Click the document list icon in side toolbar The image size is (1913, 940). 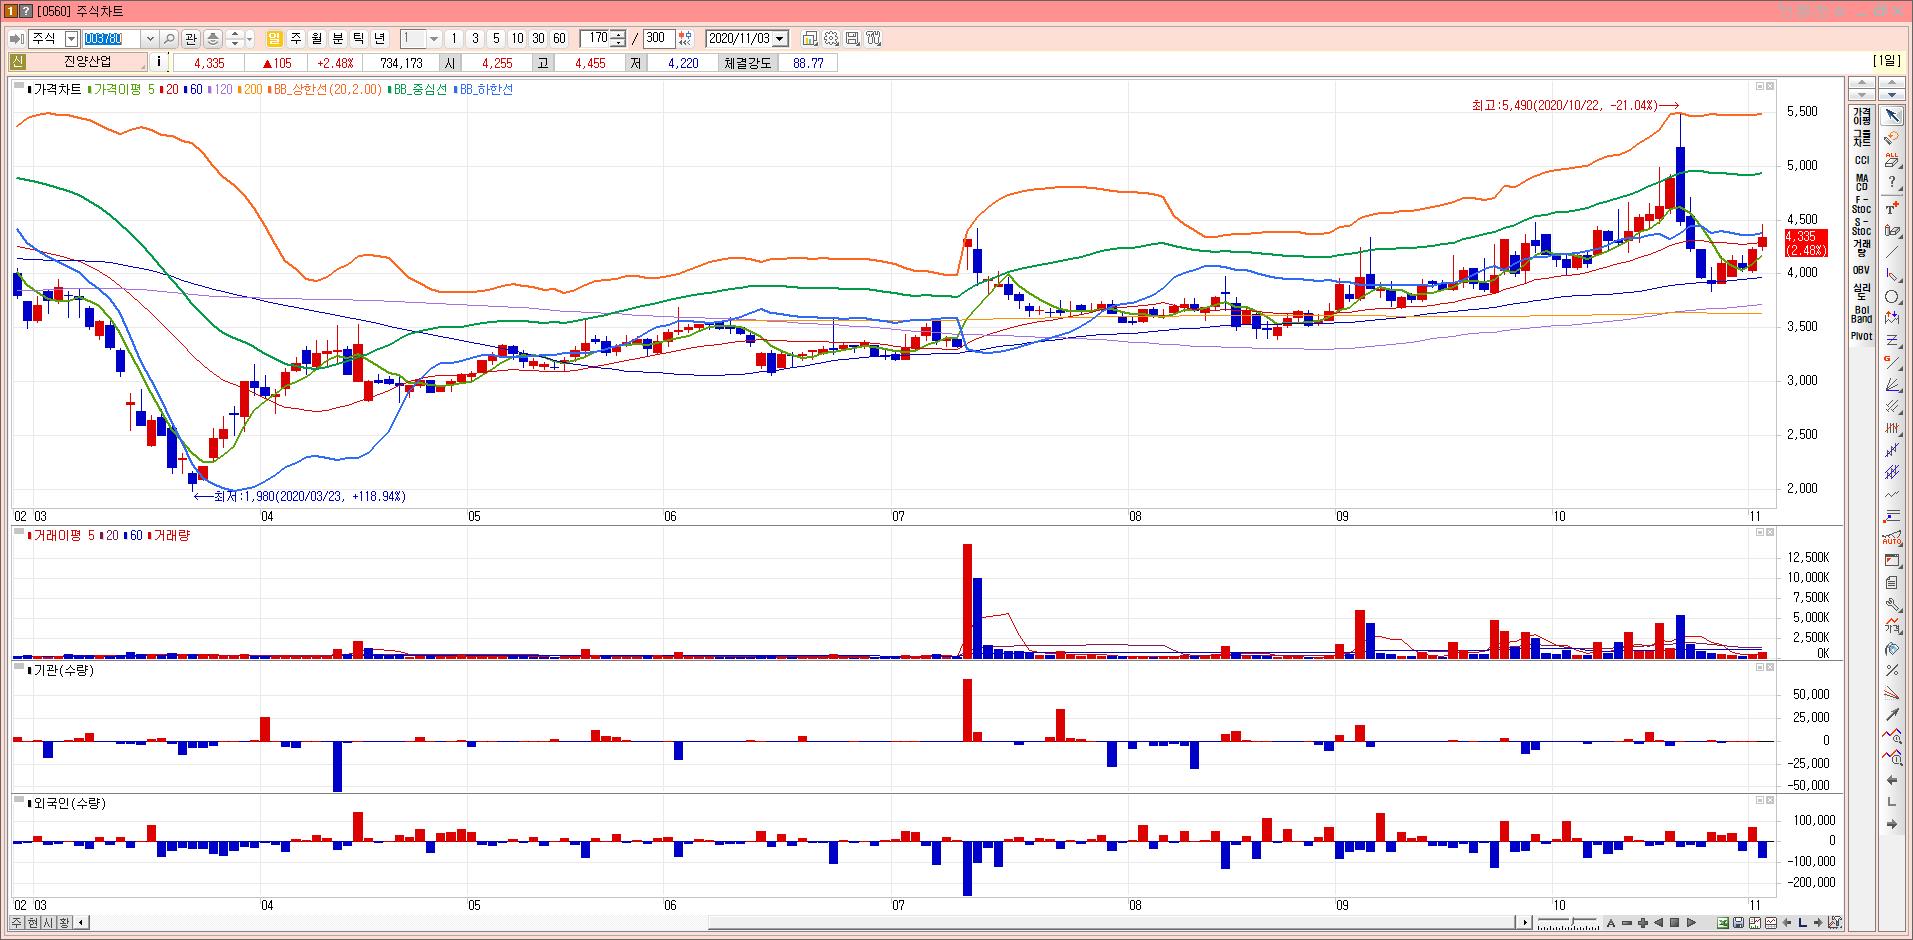[x=1891, y=582]
